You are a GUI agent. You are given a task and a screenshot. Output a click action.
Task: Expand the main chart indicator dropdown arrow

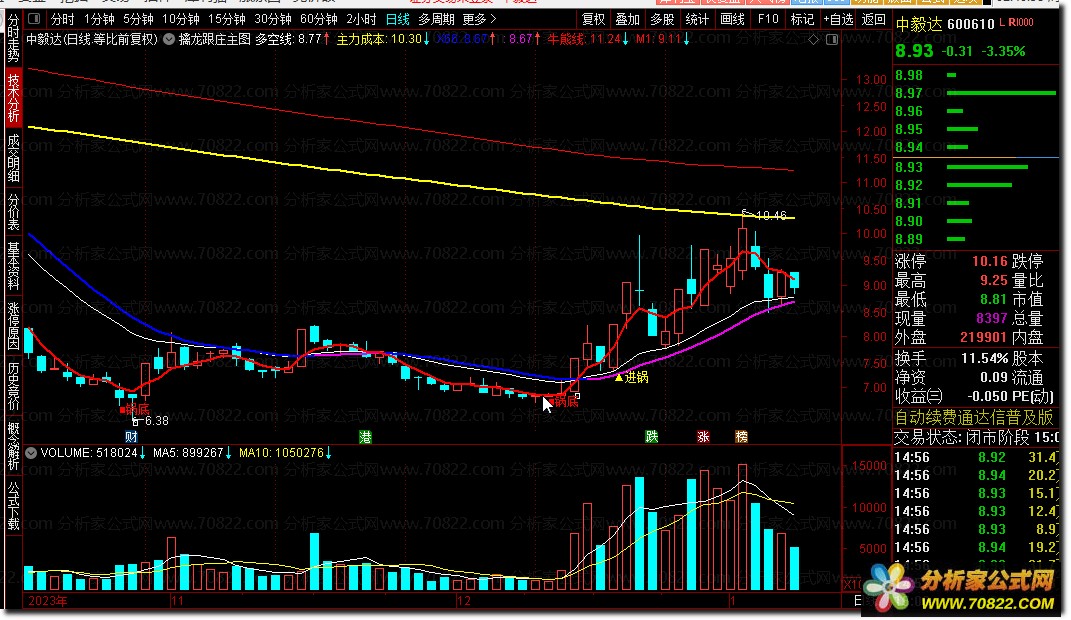point(169,40)
